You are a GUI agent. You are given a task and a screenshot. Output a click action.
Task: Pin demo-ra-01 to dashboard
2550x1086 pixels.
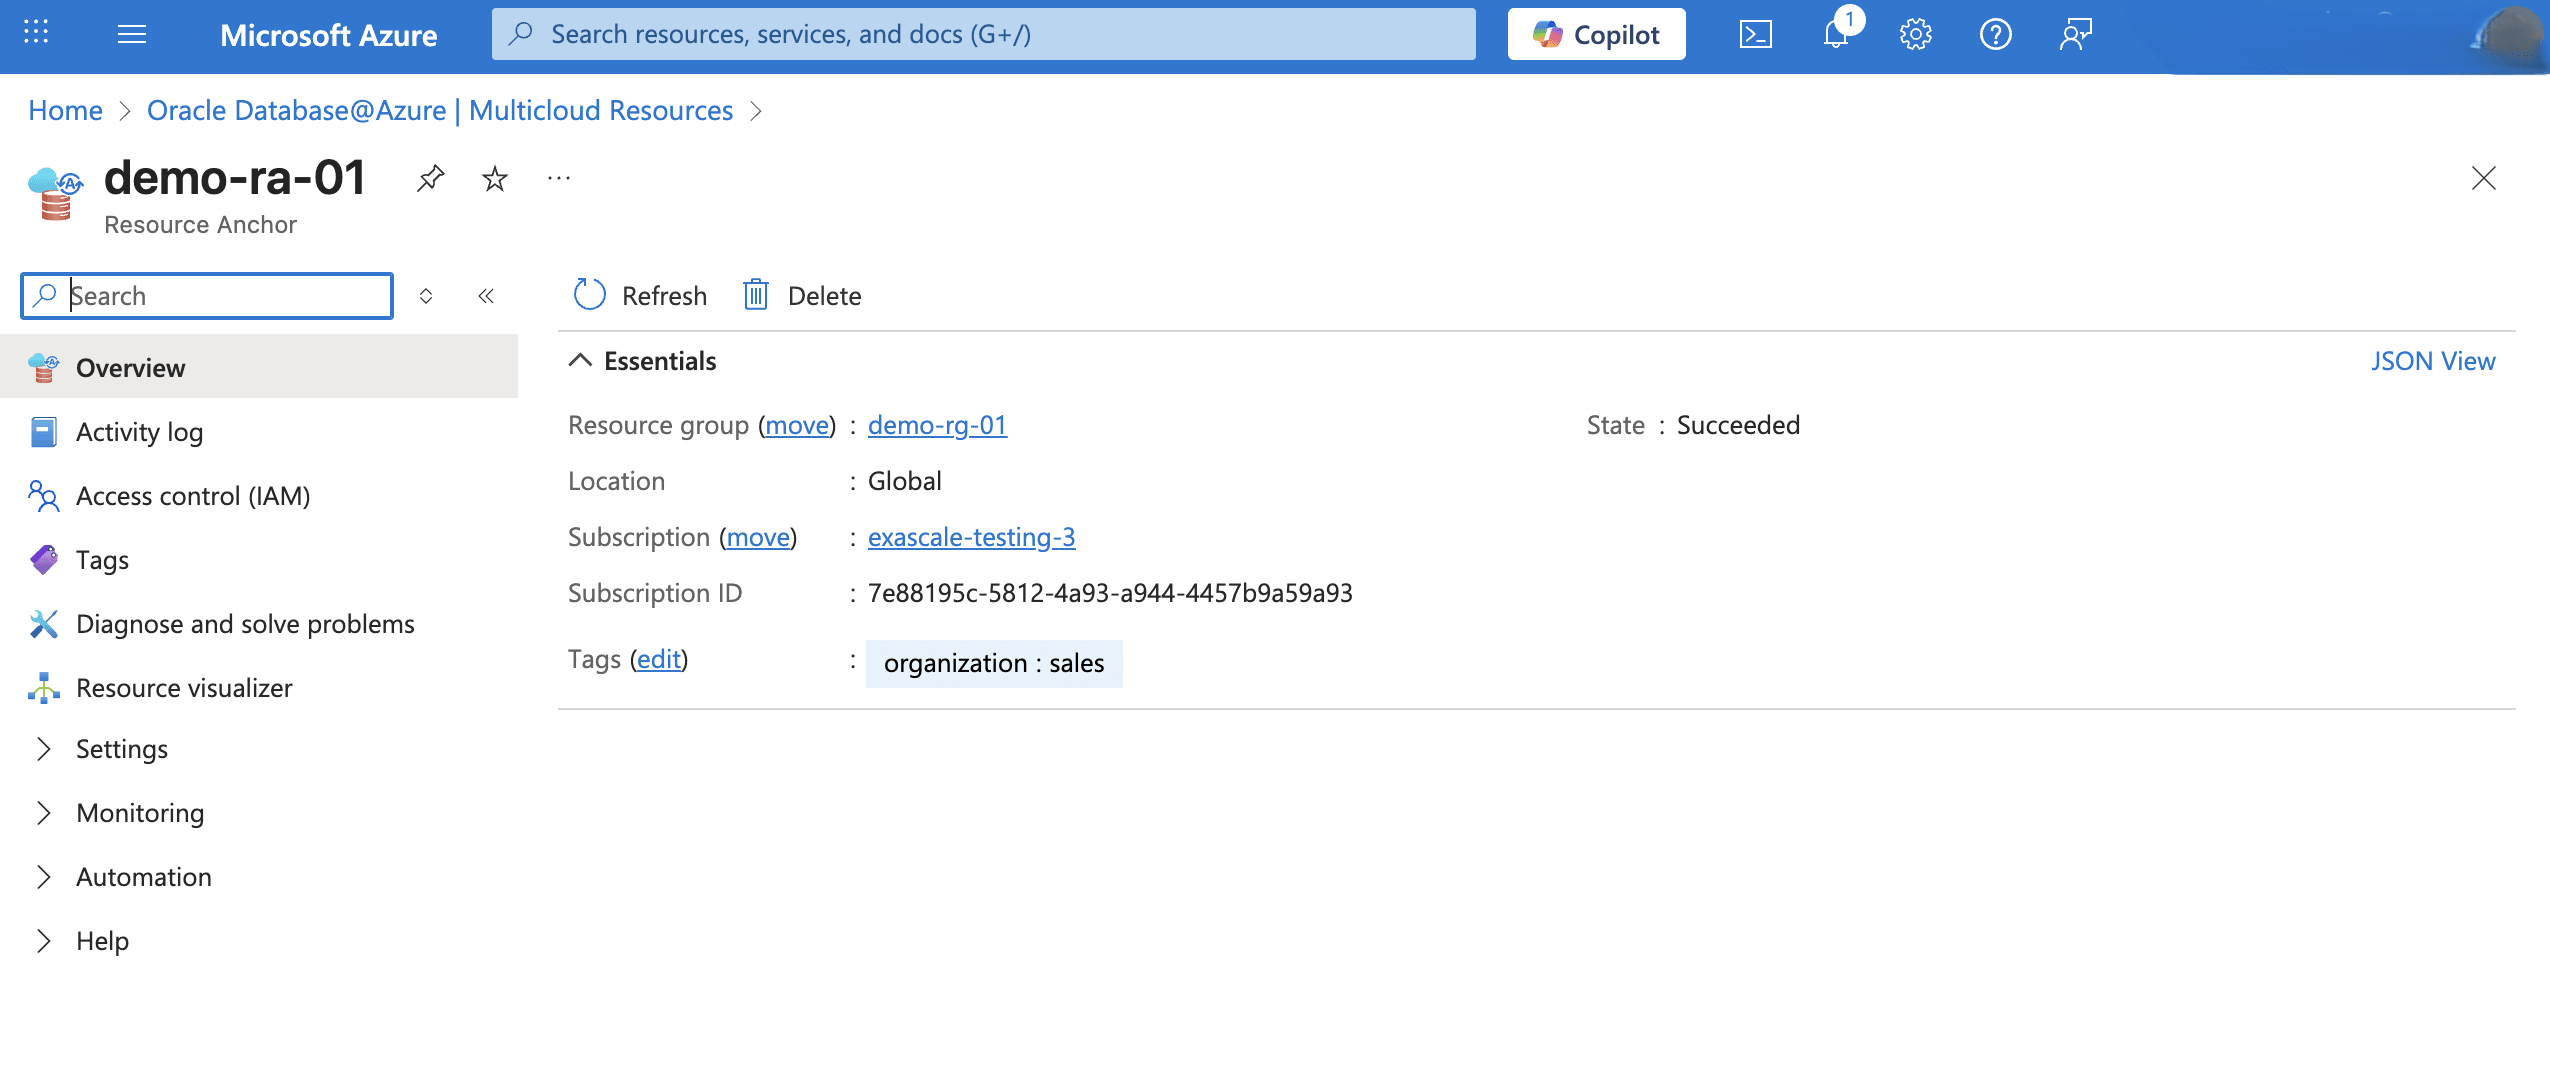pyautogui.click(x=430, y=179)
